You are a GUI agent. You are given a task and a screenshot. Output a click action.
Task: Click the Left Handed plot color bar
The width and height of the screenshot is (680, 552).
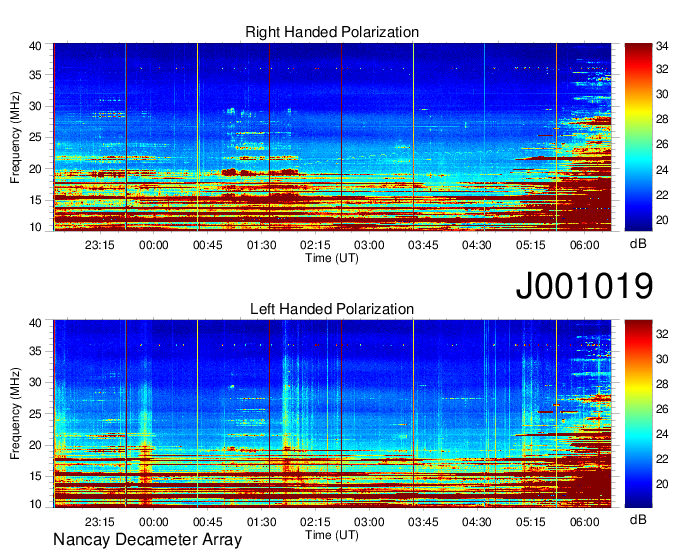638,414
